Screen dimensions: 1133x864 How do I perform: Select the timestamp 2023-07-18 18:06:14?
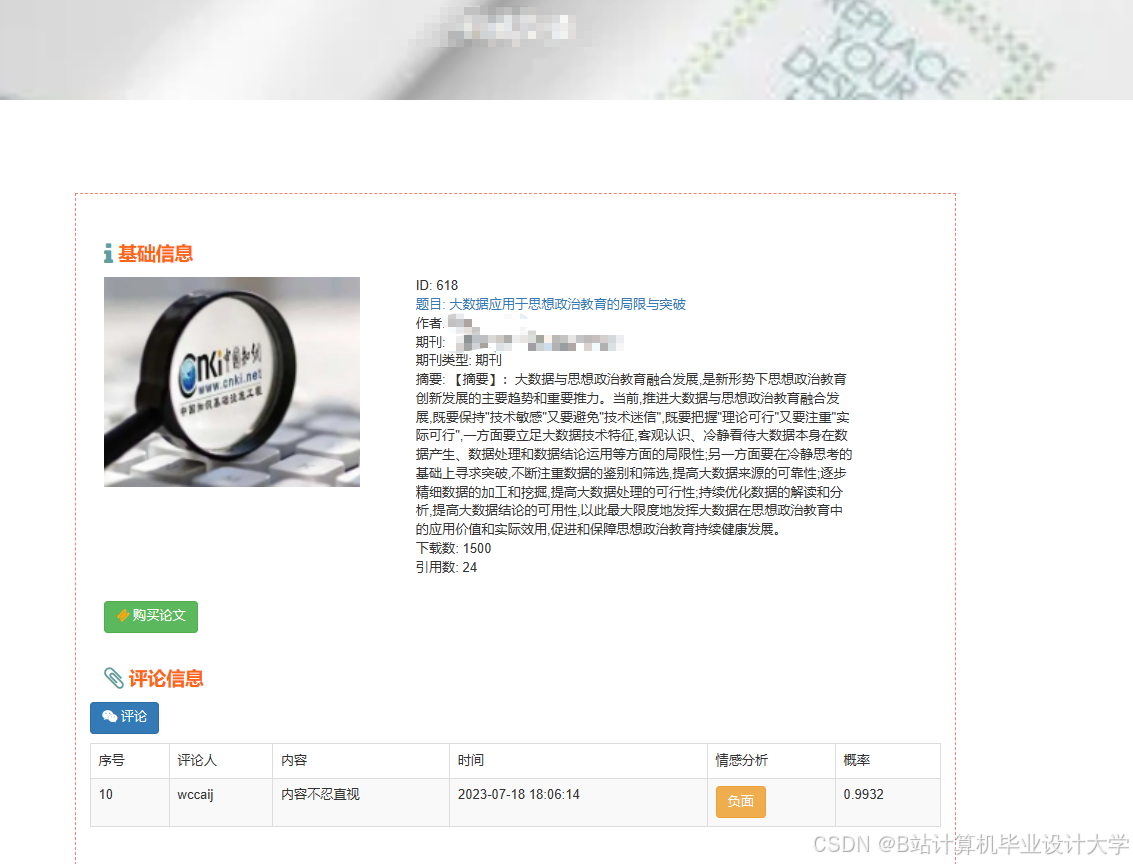(x=520, y=794)
